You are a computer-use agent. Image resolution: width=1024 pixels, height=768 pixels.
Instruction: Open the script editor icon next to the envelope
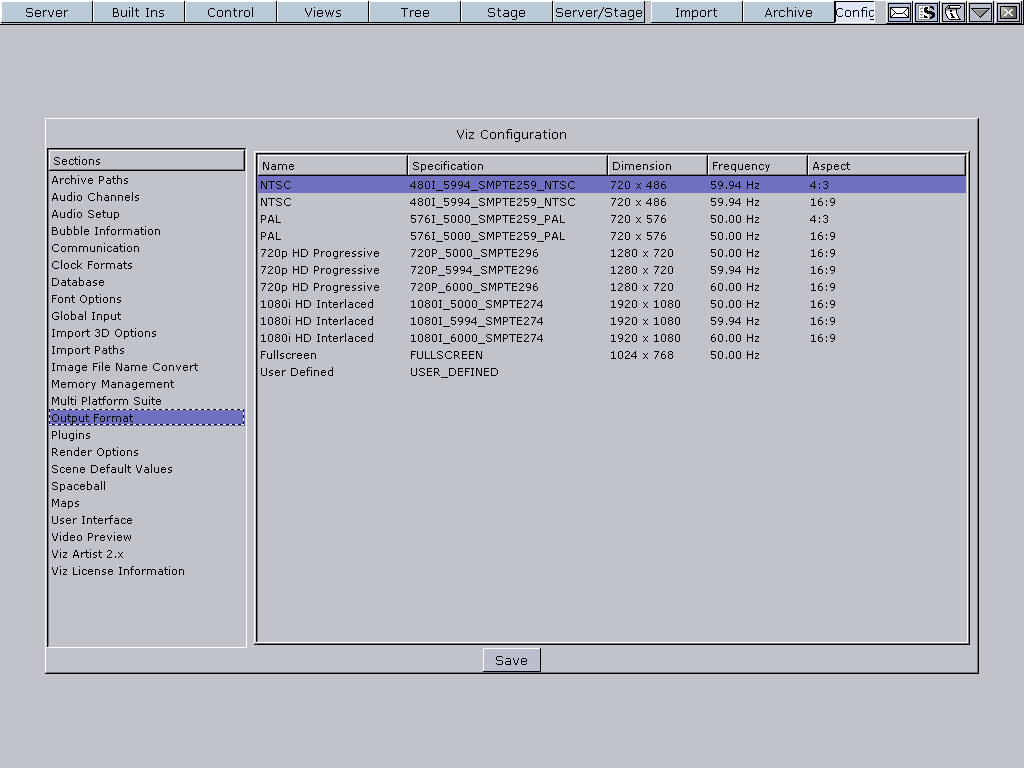[926, 13]
